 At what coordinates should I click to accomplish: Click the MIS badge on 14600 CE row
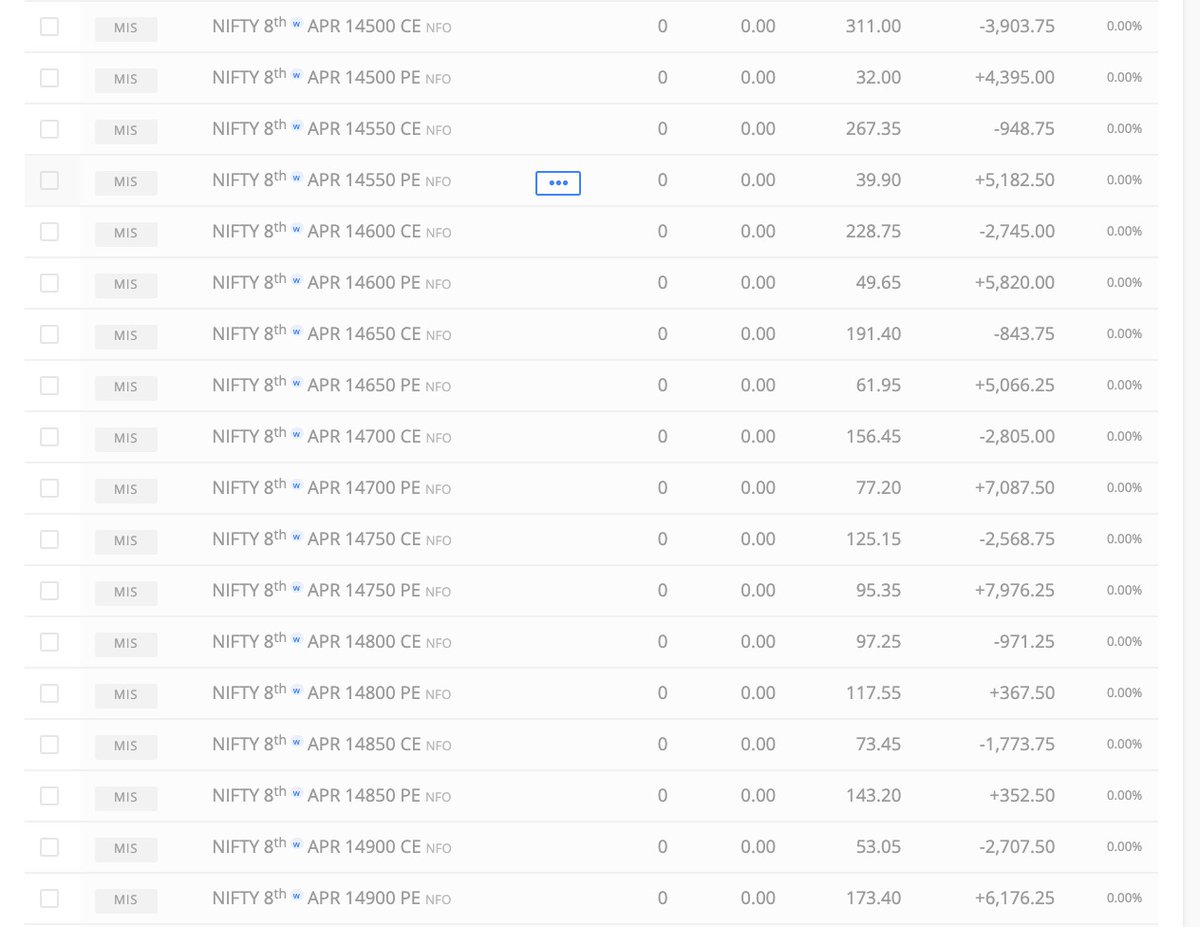coord(126,234)
